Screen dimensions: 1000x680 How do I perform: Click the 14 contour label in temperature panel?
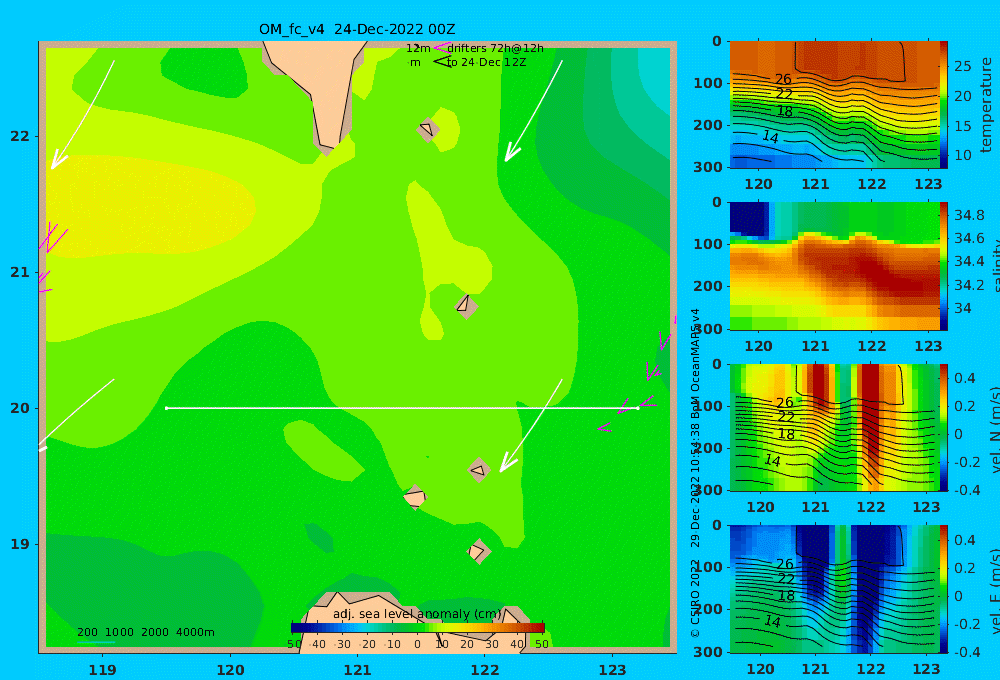coord(770,137)
